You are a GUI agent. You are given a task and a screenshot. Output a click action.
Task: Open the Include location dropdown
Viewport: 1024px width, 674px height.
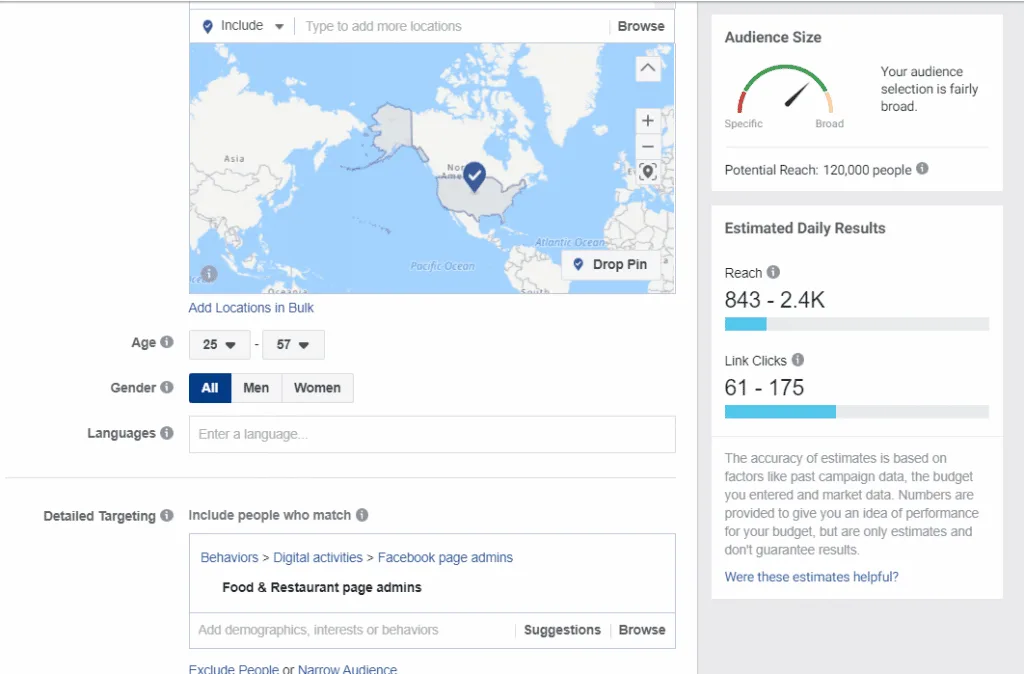(x=243, y=26)
